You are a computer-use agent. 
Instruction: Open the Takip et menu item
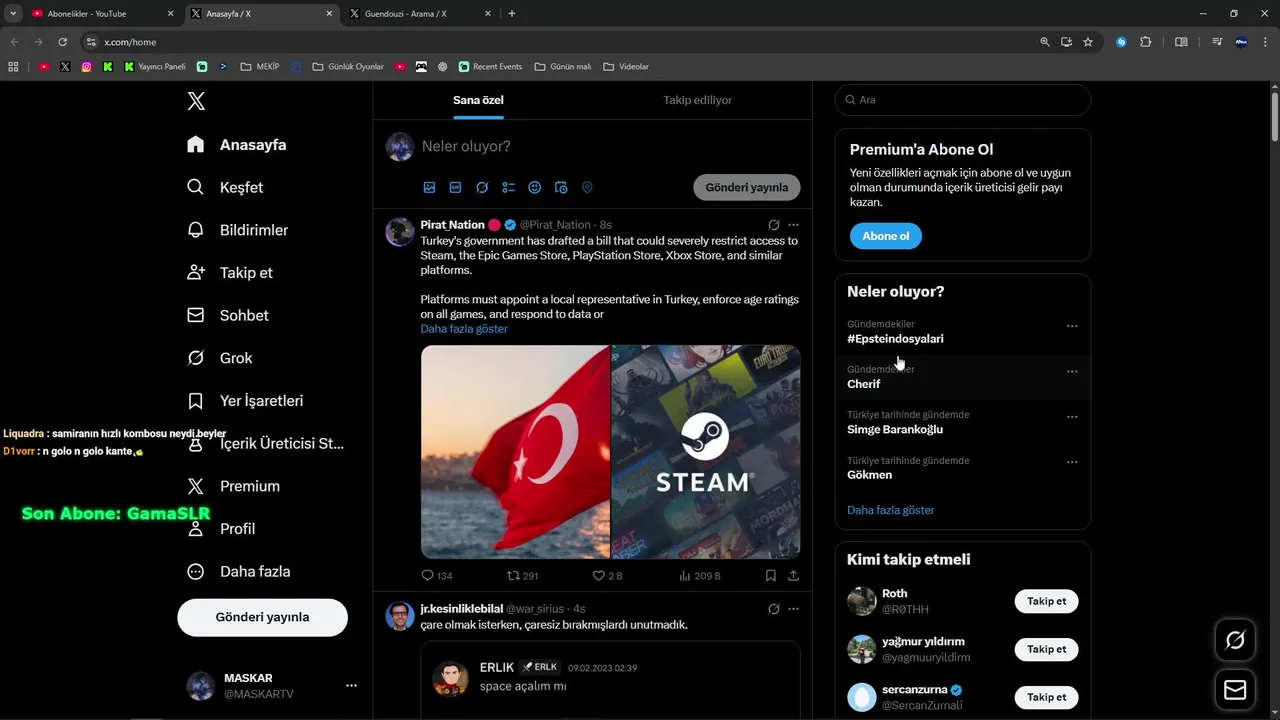pos(230,273)
